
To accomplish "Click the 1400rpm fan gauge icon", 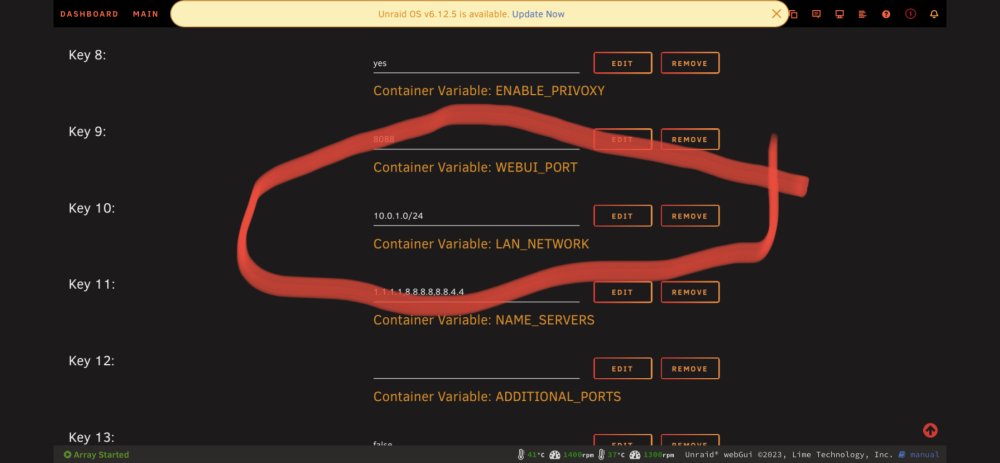I will pos(555,455).
